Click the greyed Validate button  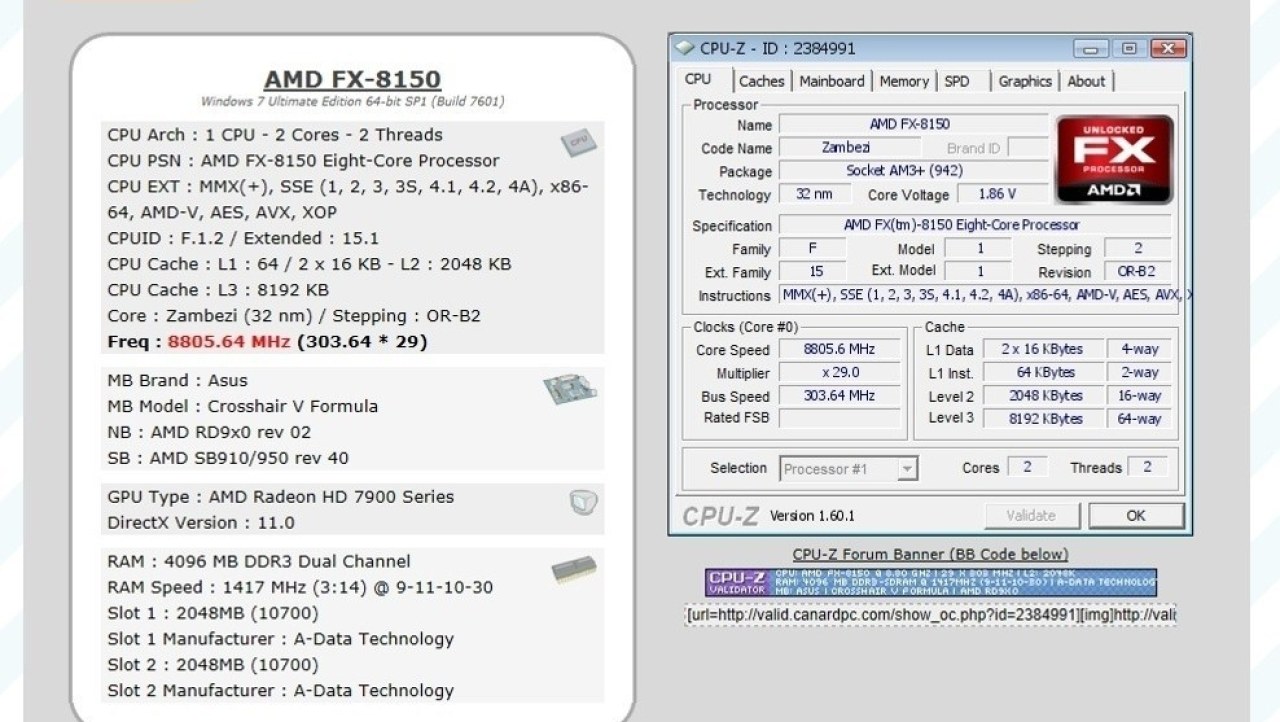[1031, 516]
